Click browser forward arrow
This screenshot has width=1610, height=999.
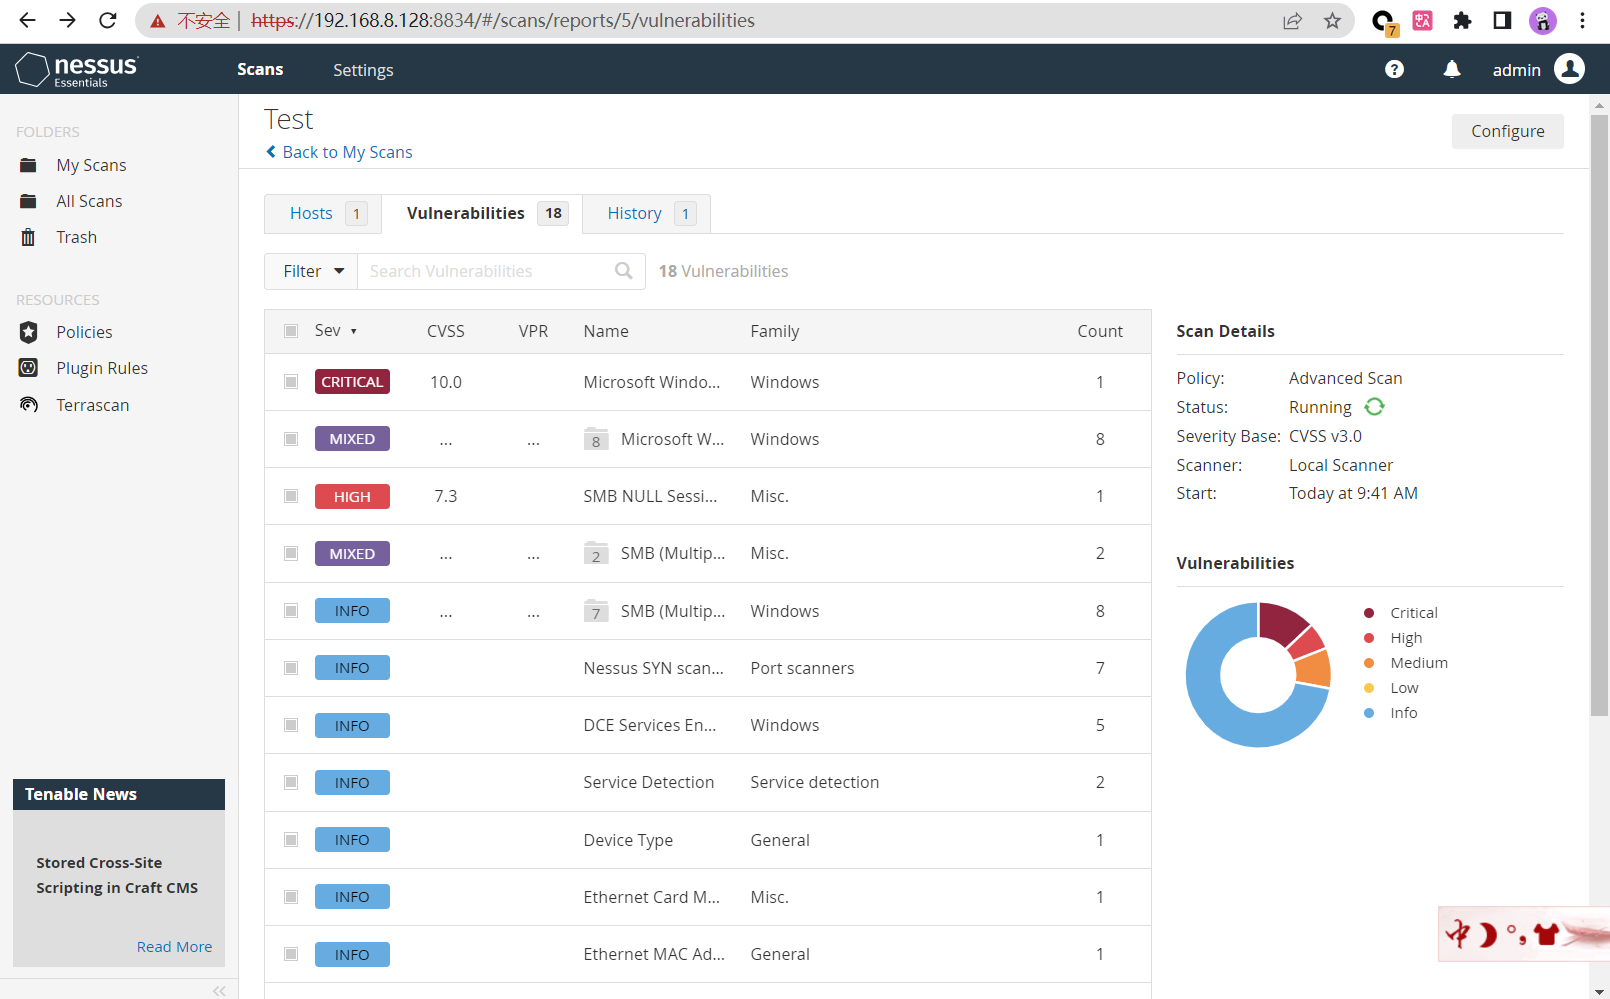[67, 20]
